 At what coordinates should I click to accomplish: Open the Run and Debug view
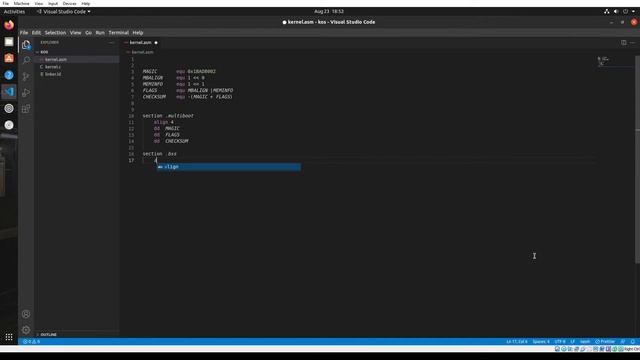[x=26, y=93]
